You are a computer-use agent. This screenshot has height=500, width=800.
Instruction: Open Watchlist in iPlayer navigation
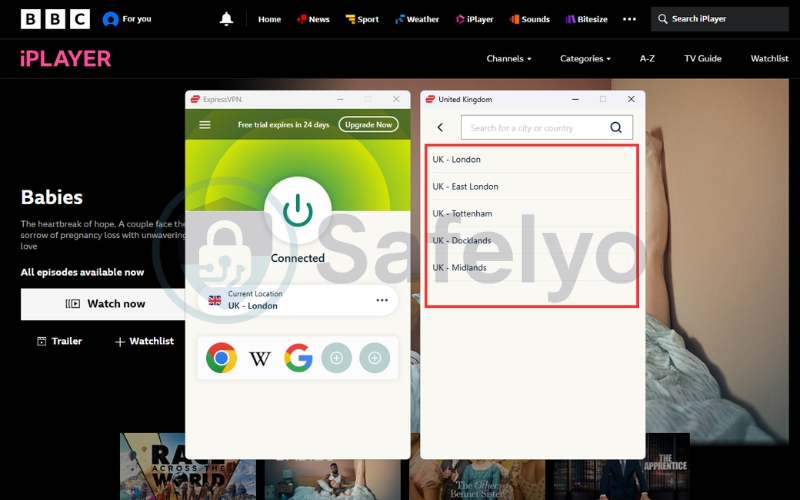tap(769, 59)
